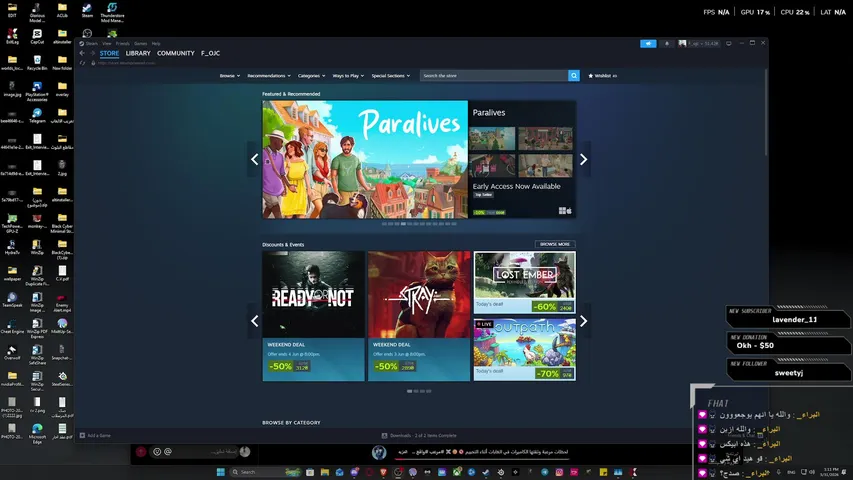This screenshot has width=853, height=480.
Task: Go forward with the Steam forward arrow
Action: [92, 53]
